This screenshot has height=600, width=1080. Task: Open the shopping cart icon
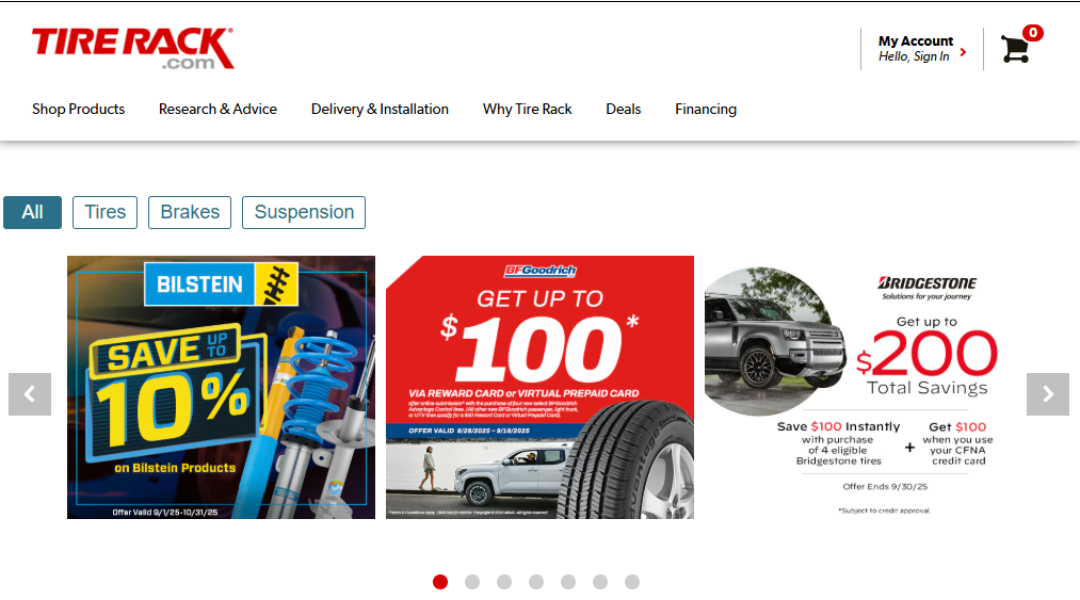[1015, 49]
